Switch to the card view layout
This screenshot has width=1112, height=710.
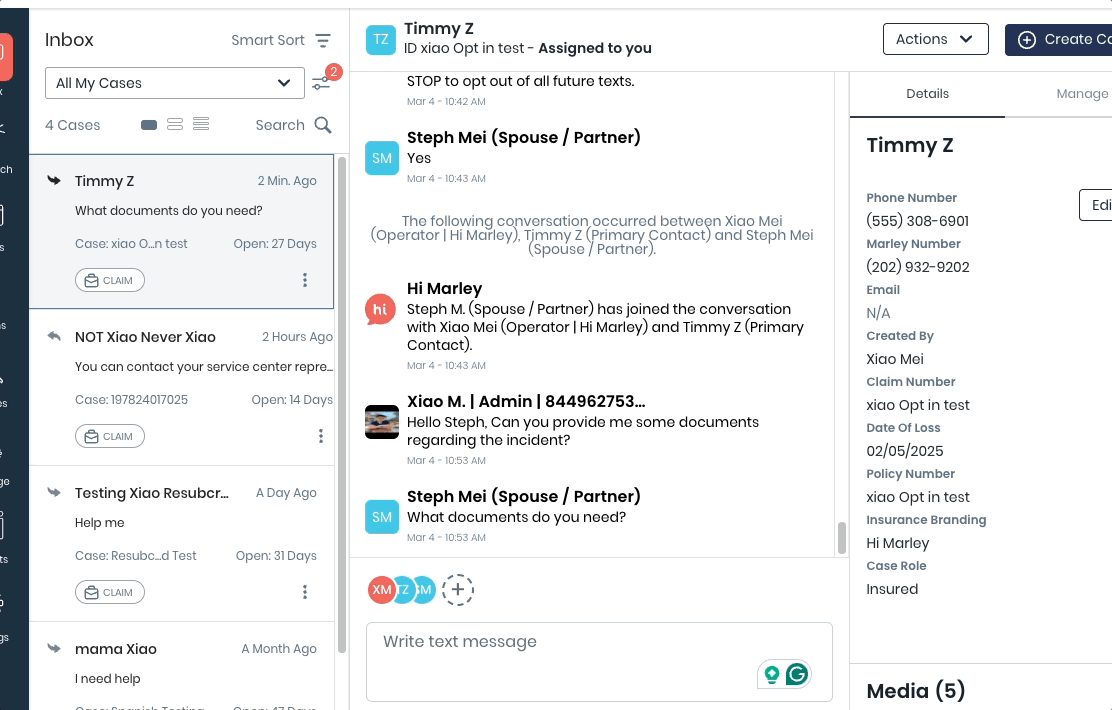(x=149, y=125)
